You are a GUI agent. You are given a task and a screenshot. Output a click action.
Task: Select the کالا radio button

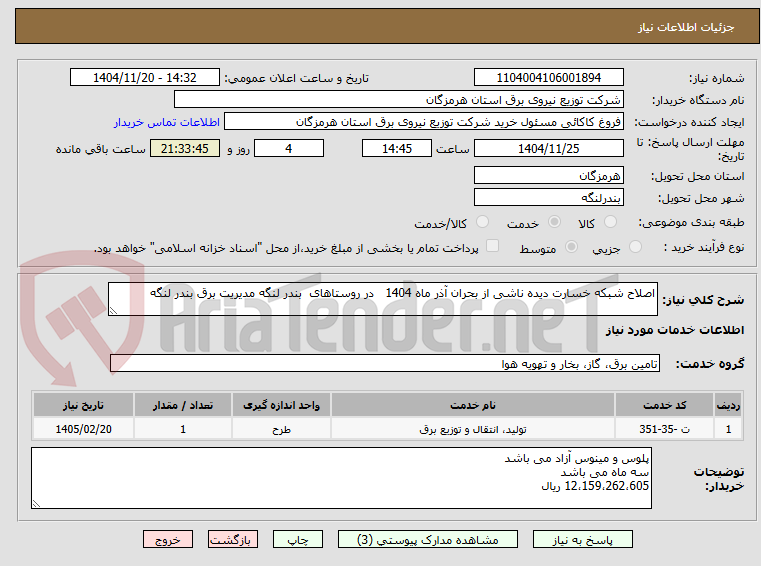click(610, 222)
